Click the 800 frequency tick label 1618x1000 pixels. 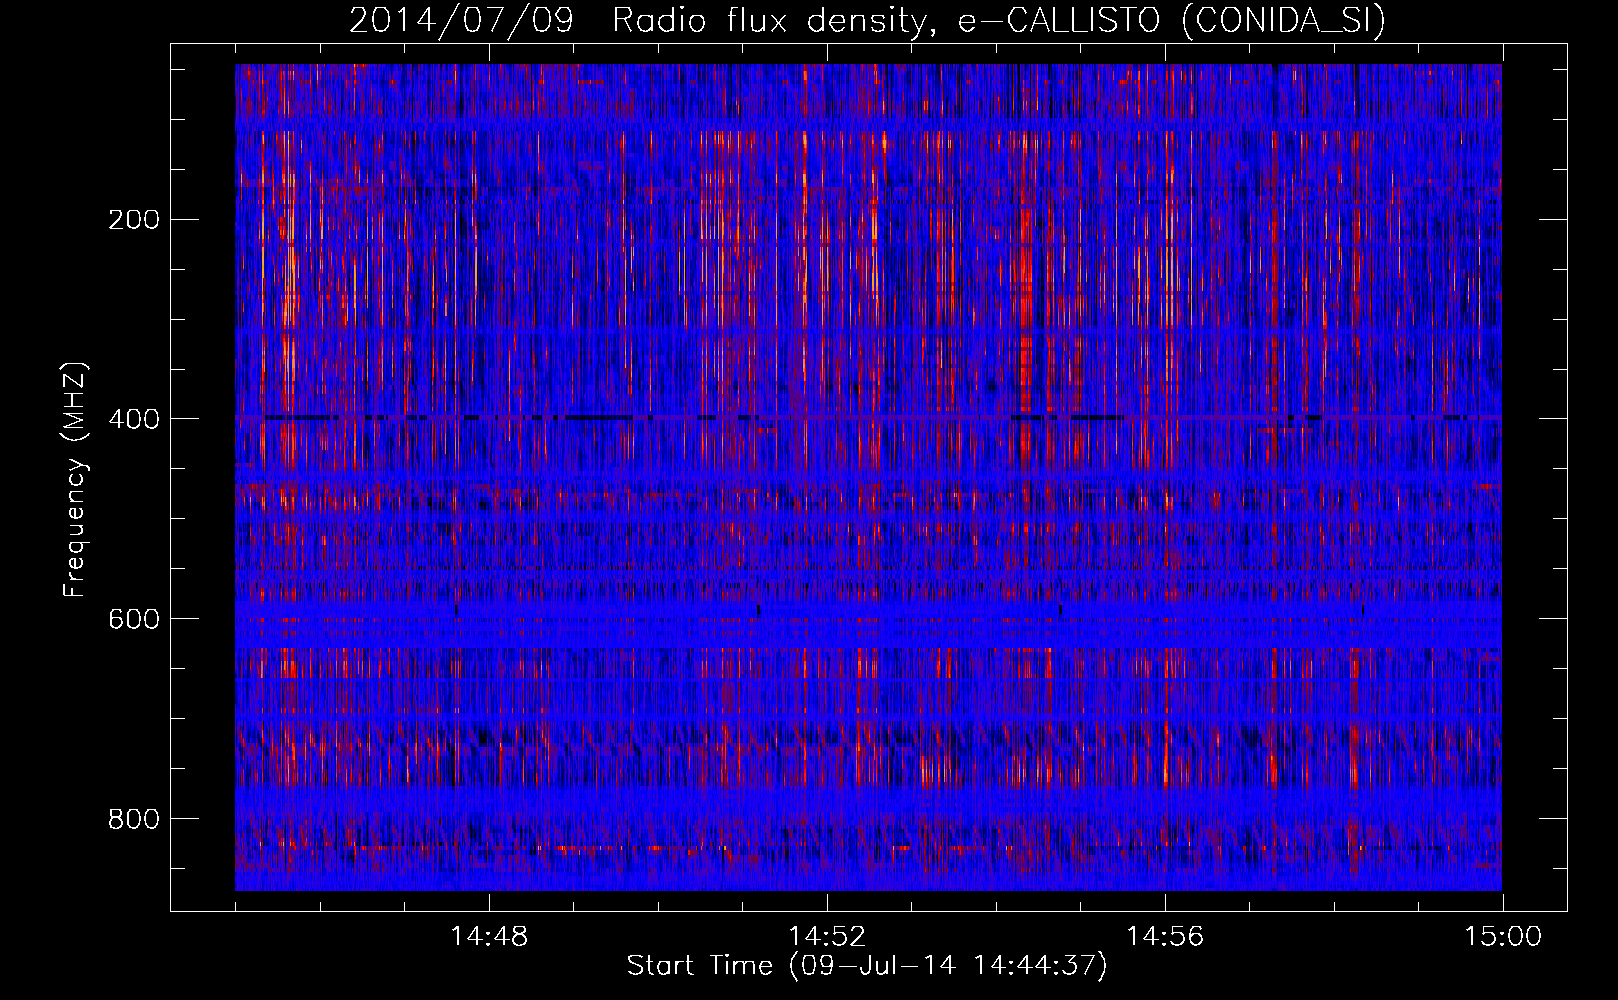click(x=133, y=819)
